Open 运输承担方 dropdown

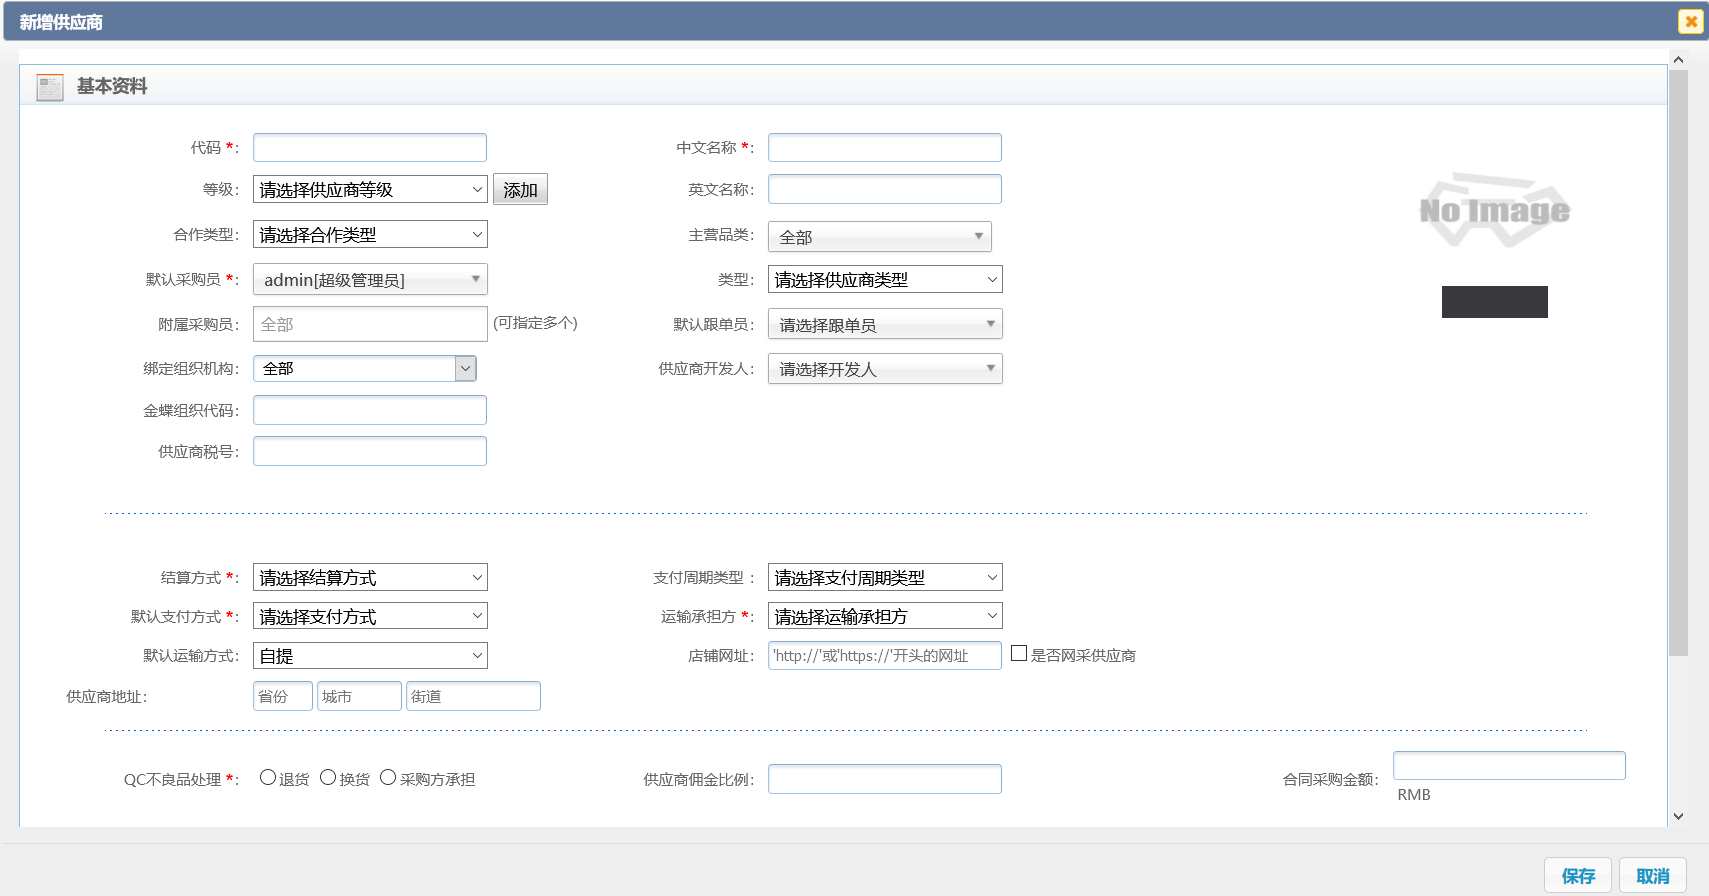[885, 616]
